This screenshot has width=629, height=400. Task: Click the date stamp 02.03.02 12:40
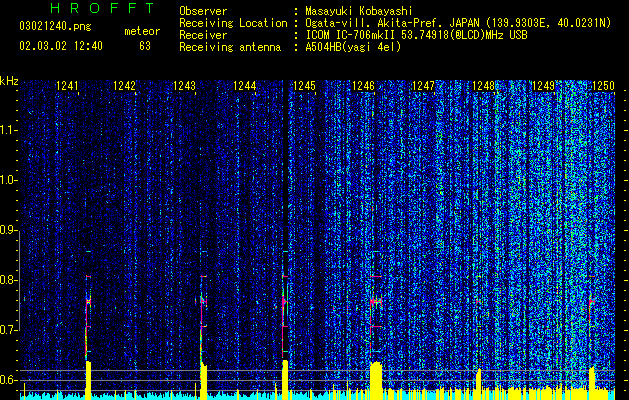61,46
